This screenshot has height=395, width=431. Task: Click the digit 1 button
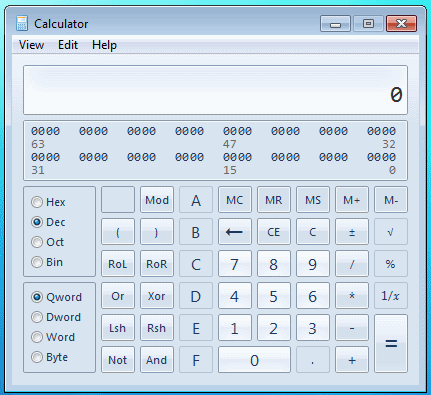pyautogui.click(x=235, y=328)
